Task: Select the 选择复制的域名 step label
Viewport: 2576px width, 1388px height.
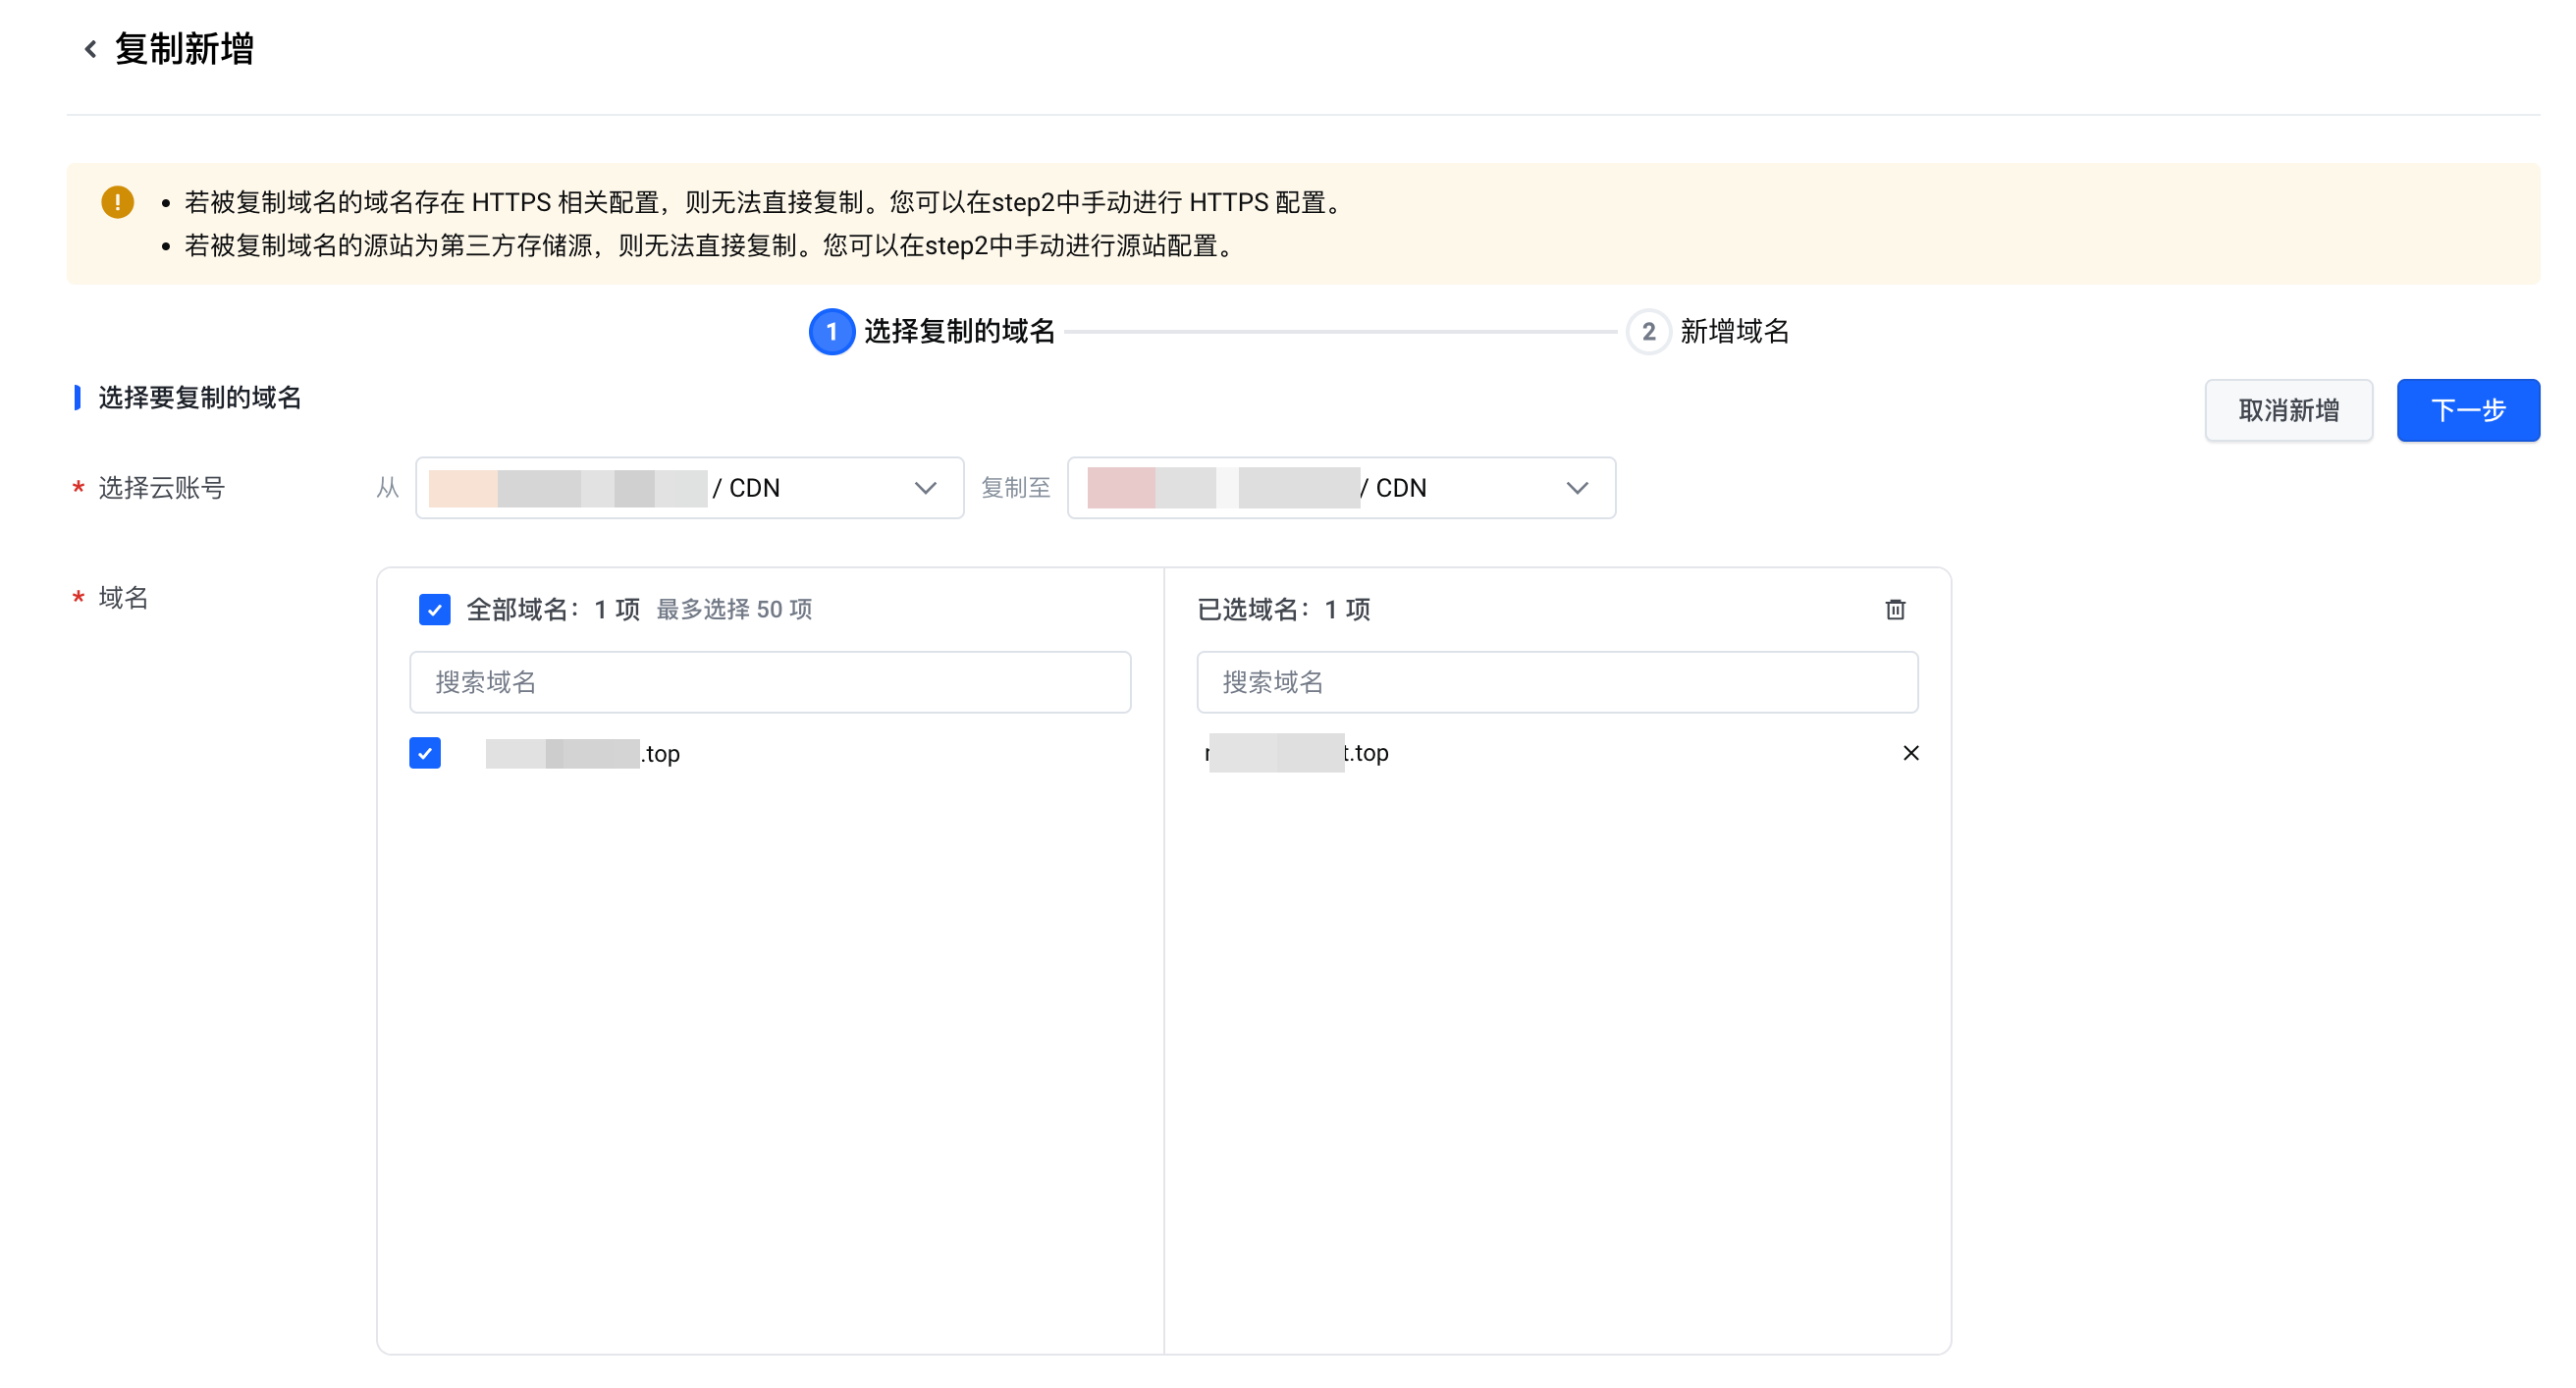Action: pos(958,332)
